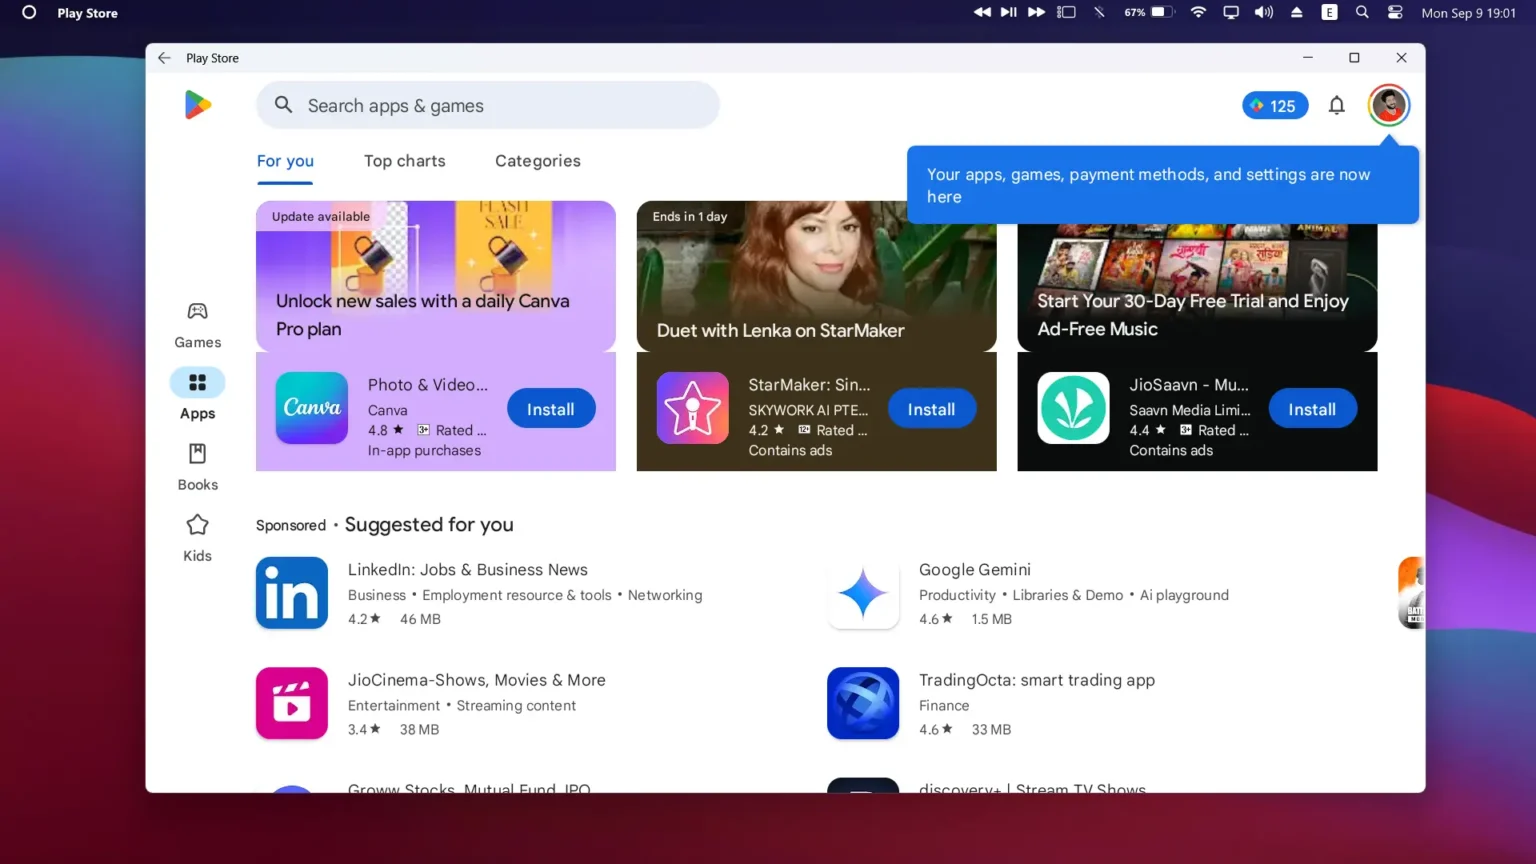This screenshot has width=1536, height=864.
Task: Open the LinkedIn app icon
Action: 292,593
